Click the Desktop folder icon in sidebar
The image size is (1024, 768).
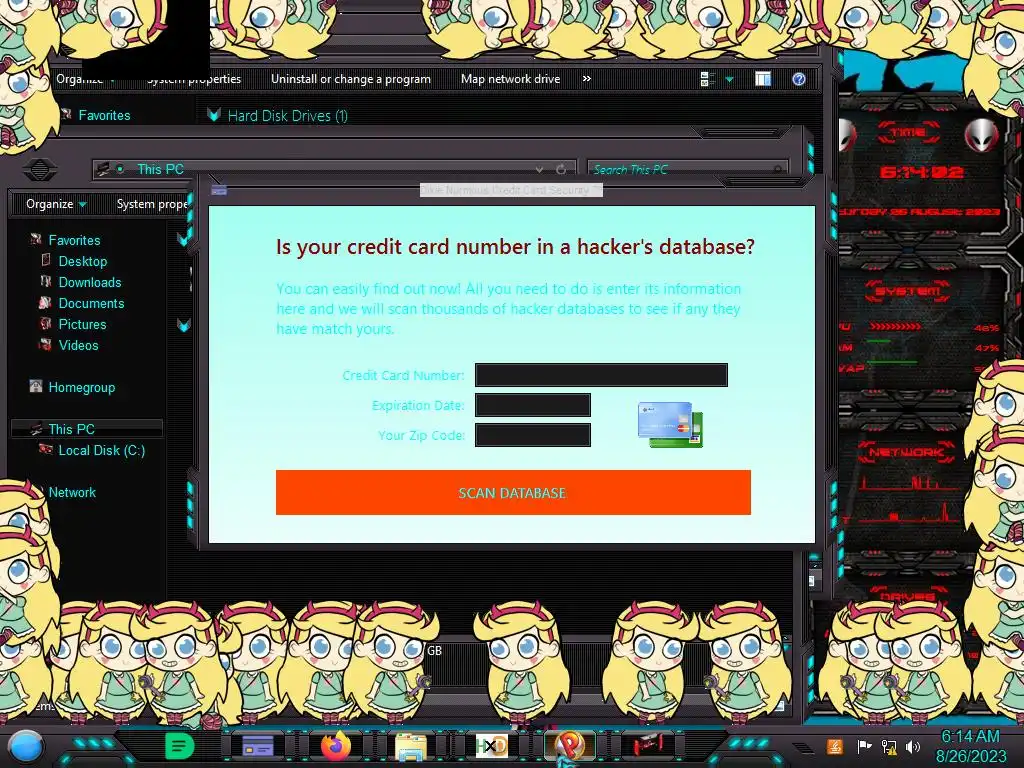click(x=46, y=260)
